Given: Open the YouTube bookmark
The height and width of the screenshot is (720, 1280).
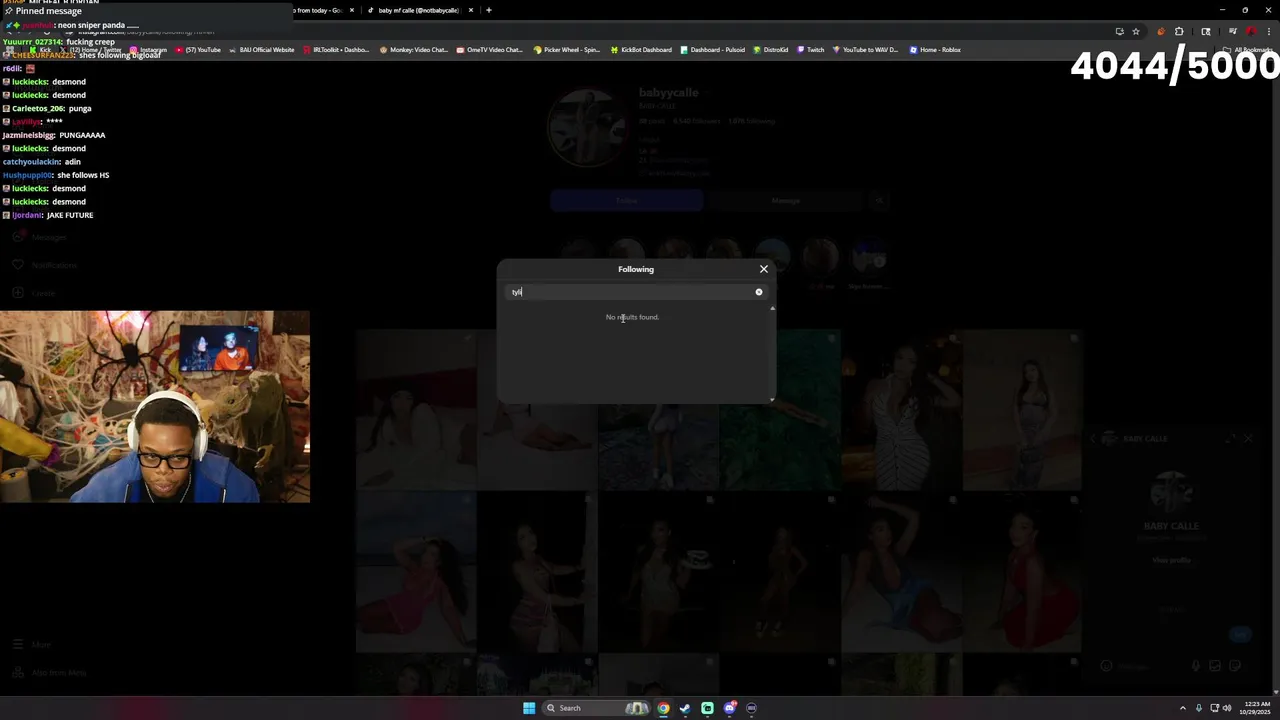Looking at the screenshot, I should click(x=198, y=50).
